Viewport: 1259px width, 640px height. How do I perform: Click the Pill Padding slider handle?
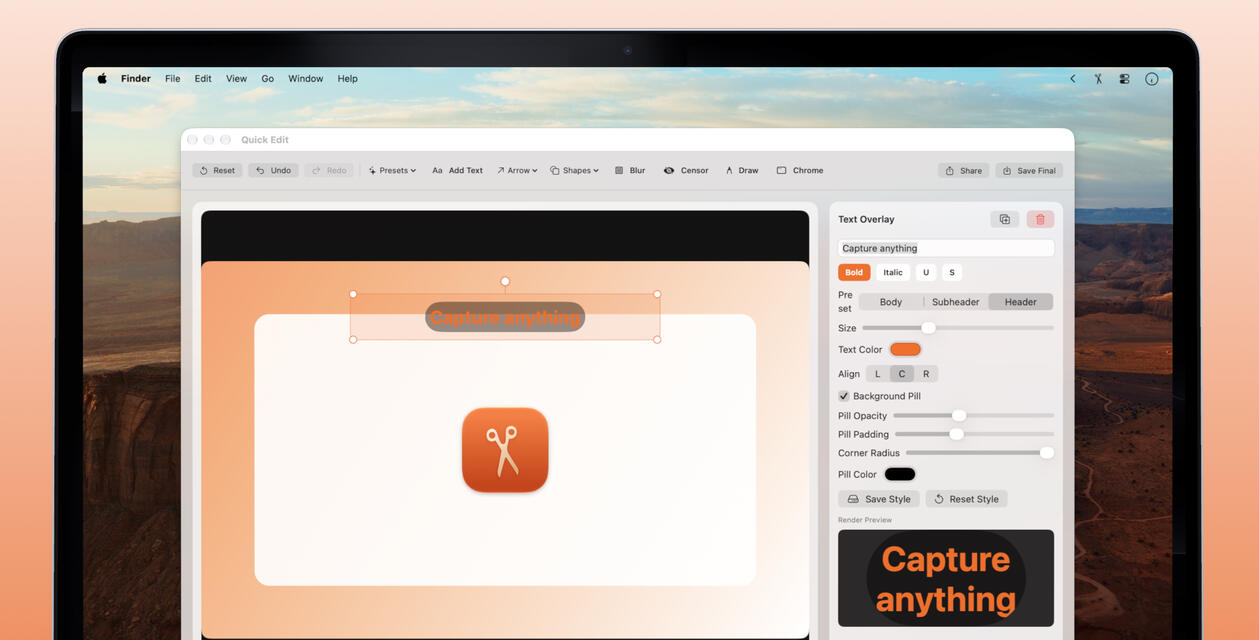[x=956, y=434]
